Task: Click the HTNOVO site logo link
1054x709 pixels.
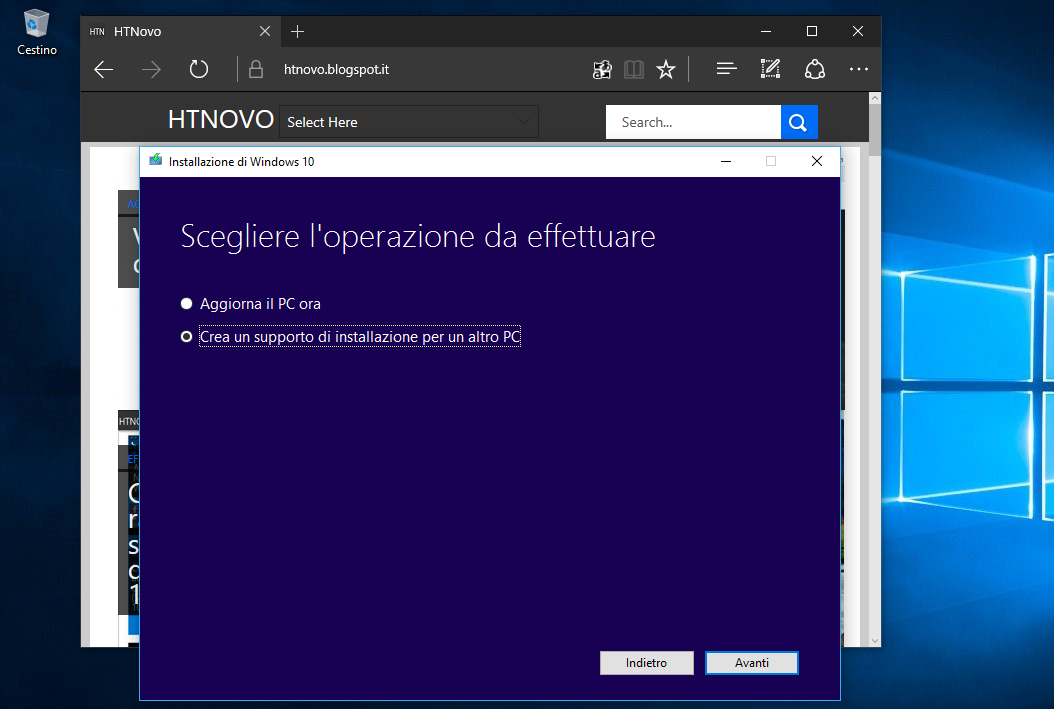Action: 220,120
